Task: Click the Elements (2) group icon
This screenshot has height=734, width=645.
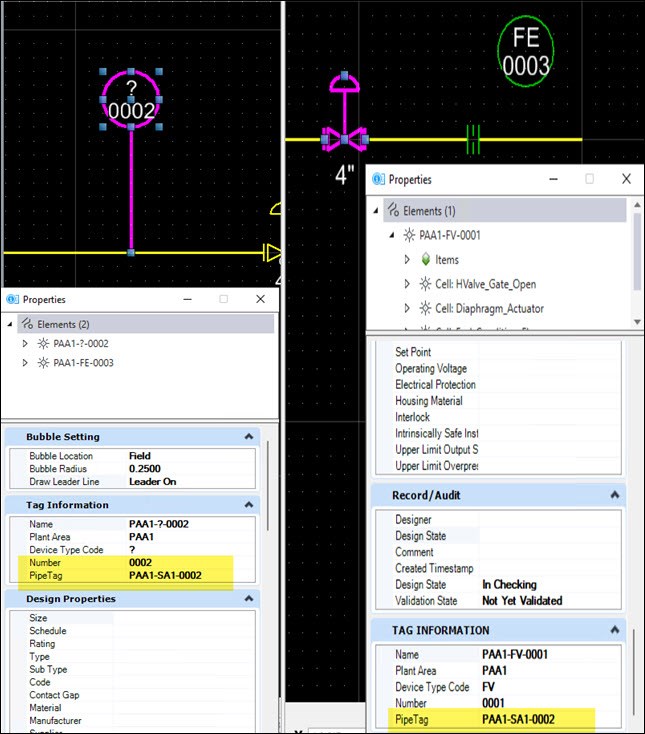Action: pos(27,324)
